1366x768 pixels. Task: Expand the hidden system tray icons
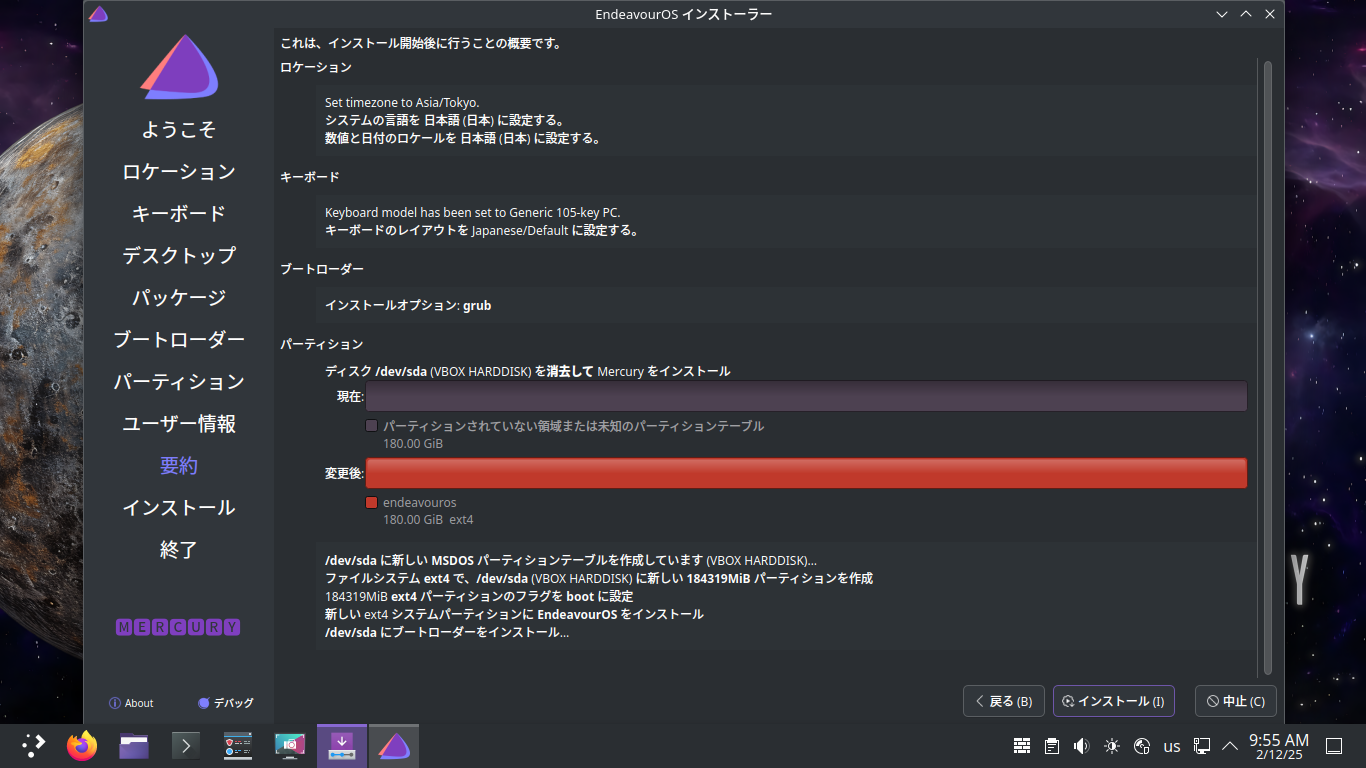coord(1230,746)
